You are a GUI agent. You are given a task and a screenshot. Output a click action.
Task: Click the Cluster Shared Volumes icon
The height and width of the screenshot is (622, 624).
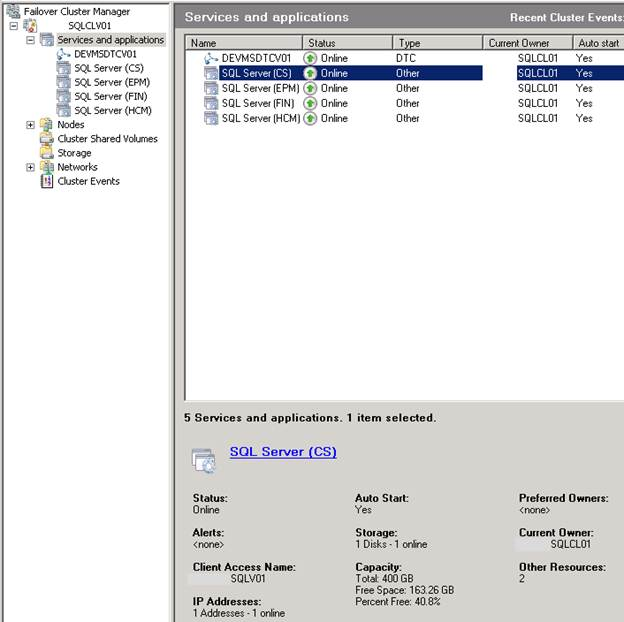pos(47,138)
